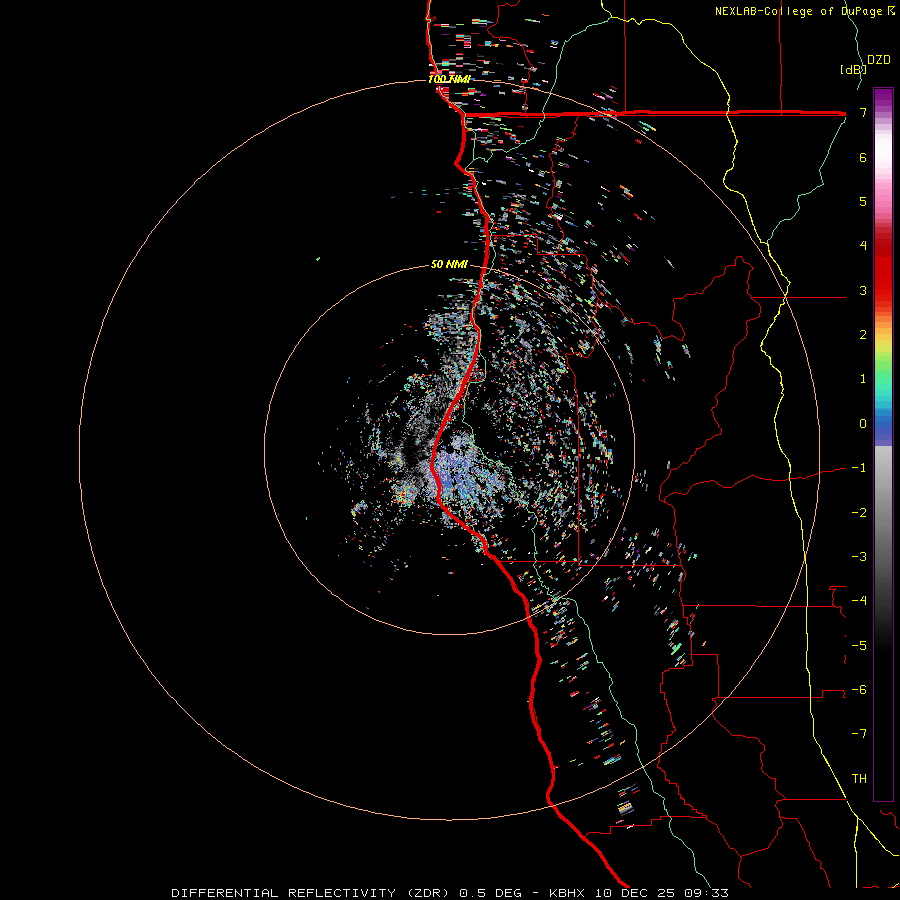Select the "3" value on the color scale
900x900 pixels.
[x=863, y=290]
